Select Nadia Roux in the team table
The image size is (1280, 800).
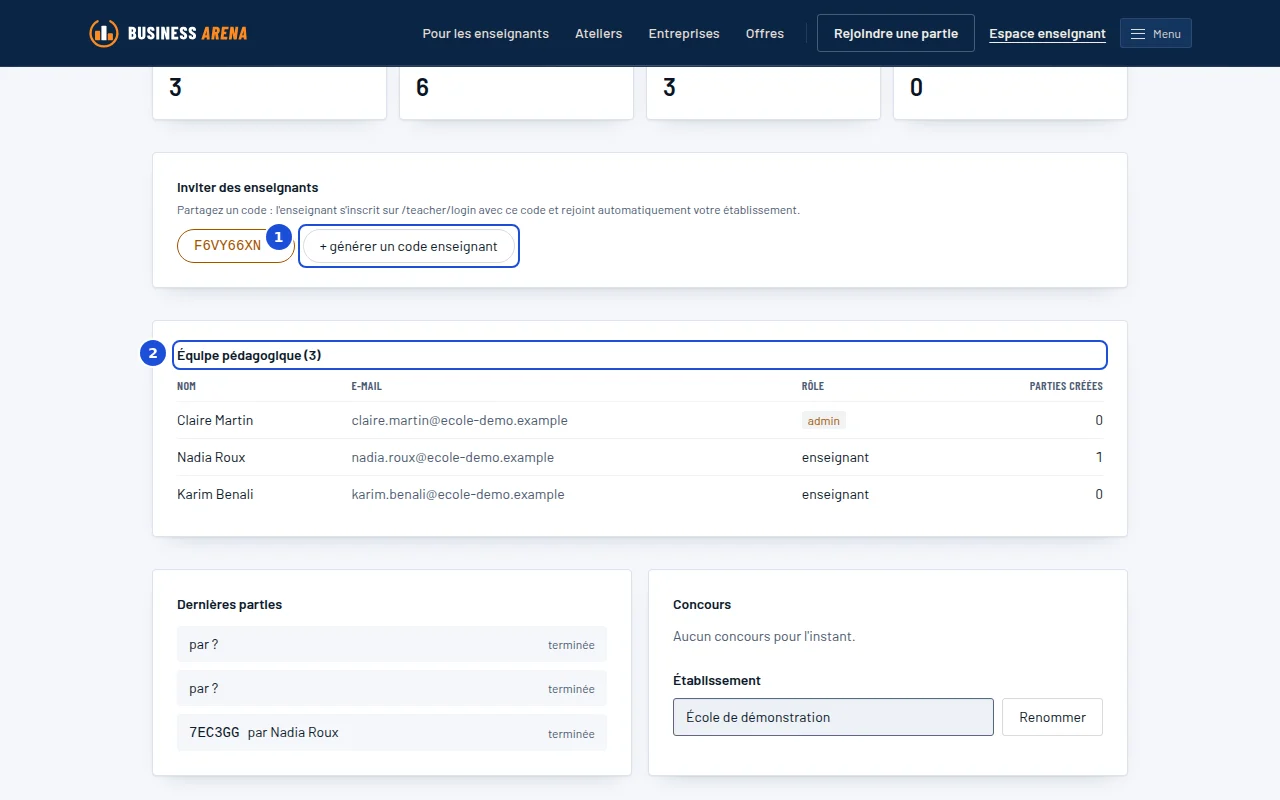pyautogui.click(x=211, y=457)
